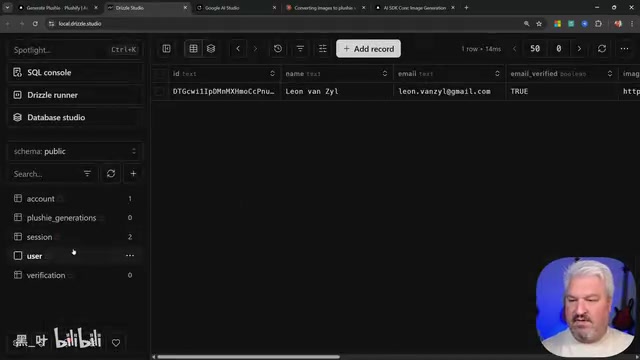Sort by the name column
The image size is (640, 360).
coord(384,73)
